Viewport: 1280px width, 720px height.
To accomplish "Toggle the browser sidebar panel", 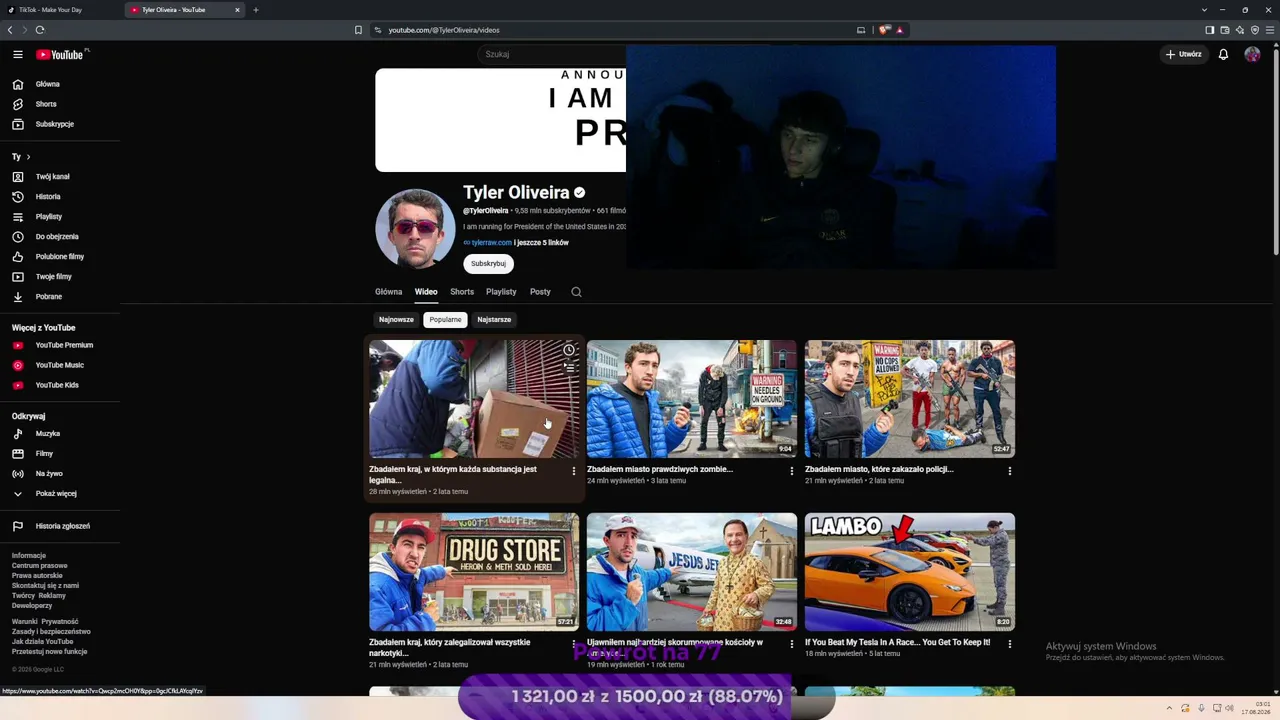I will coord(1210,30).
